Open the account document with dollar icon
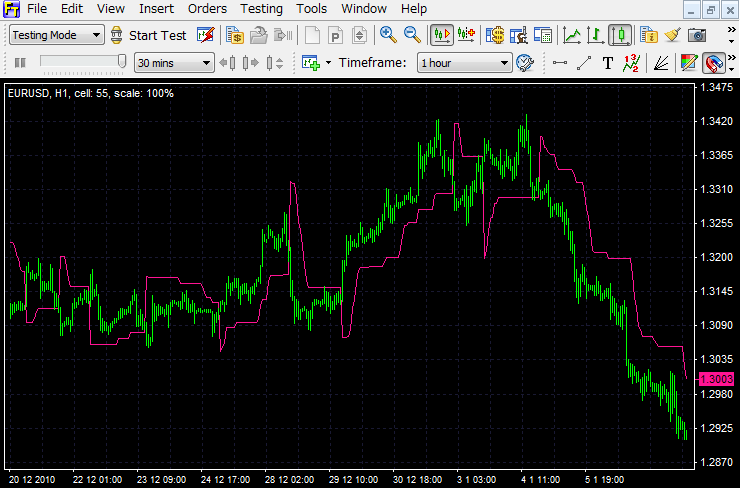The height and width of the screenshot is (488, 740). [235, 35]
